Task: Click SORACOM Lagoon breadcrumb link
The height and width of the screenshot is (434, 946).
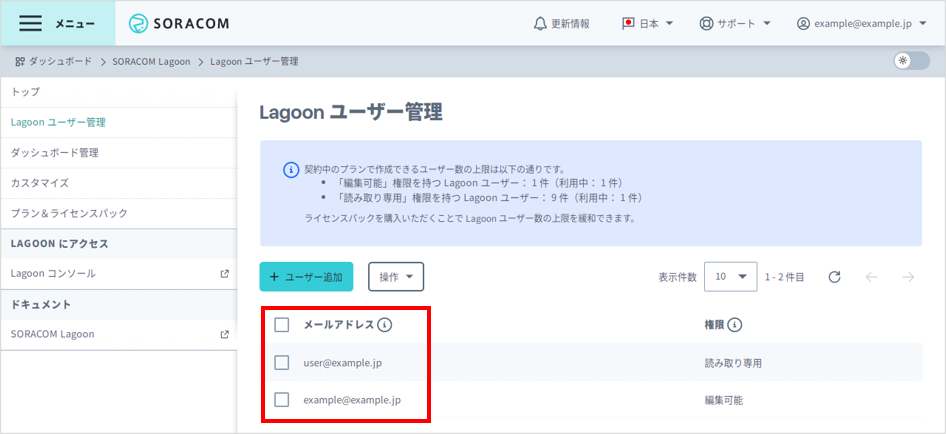Action: pos(151,62)
